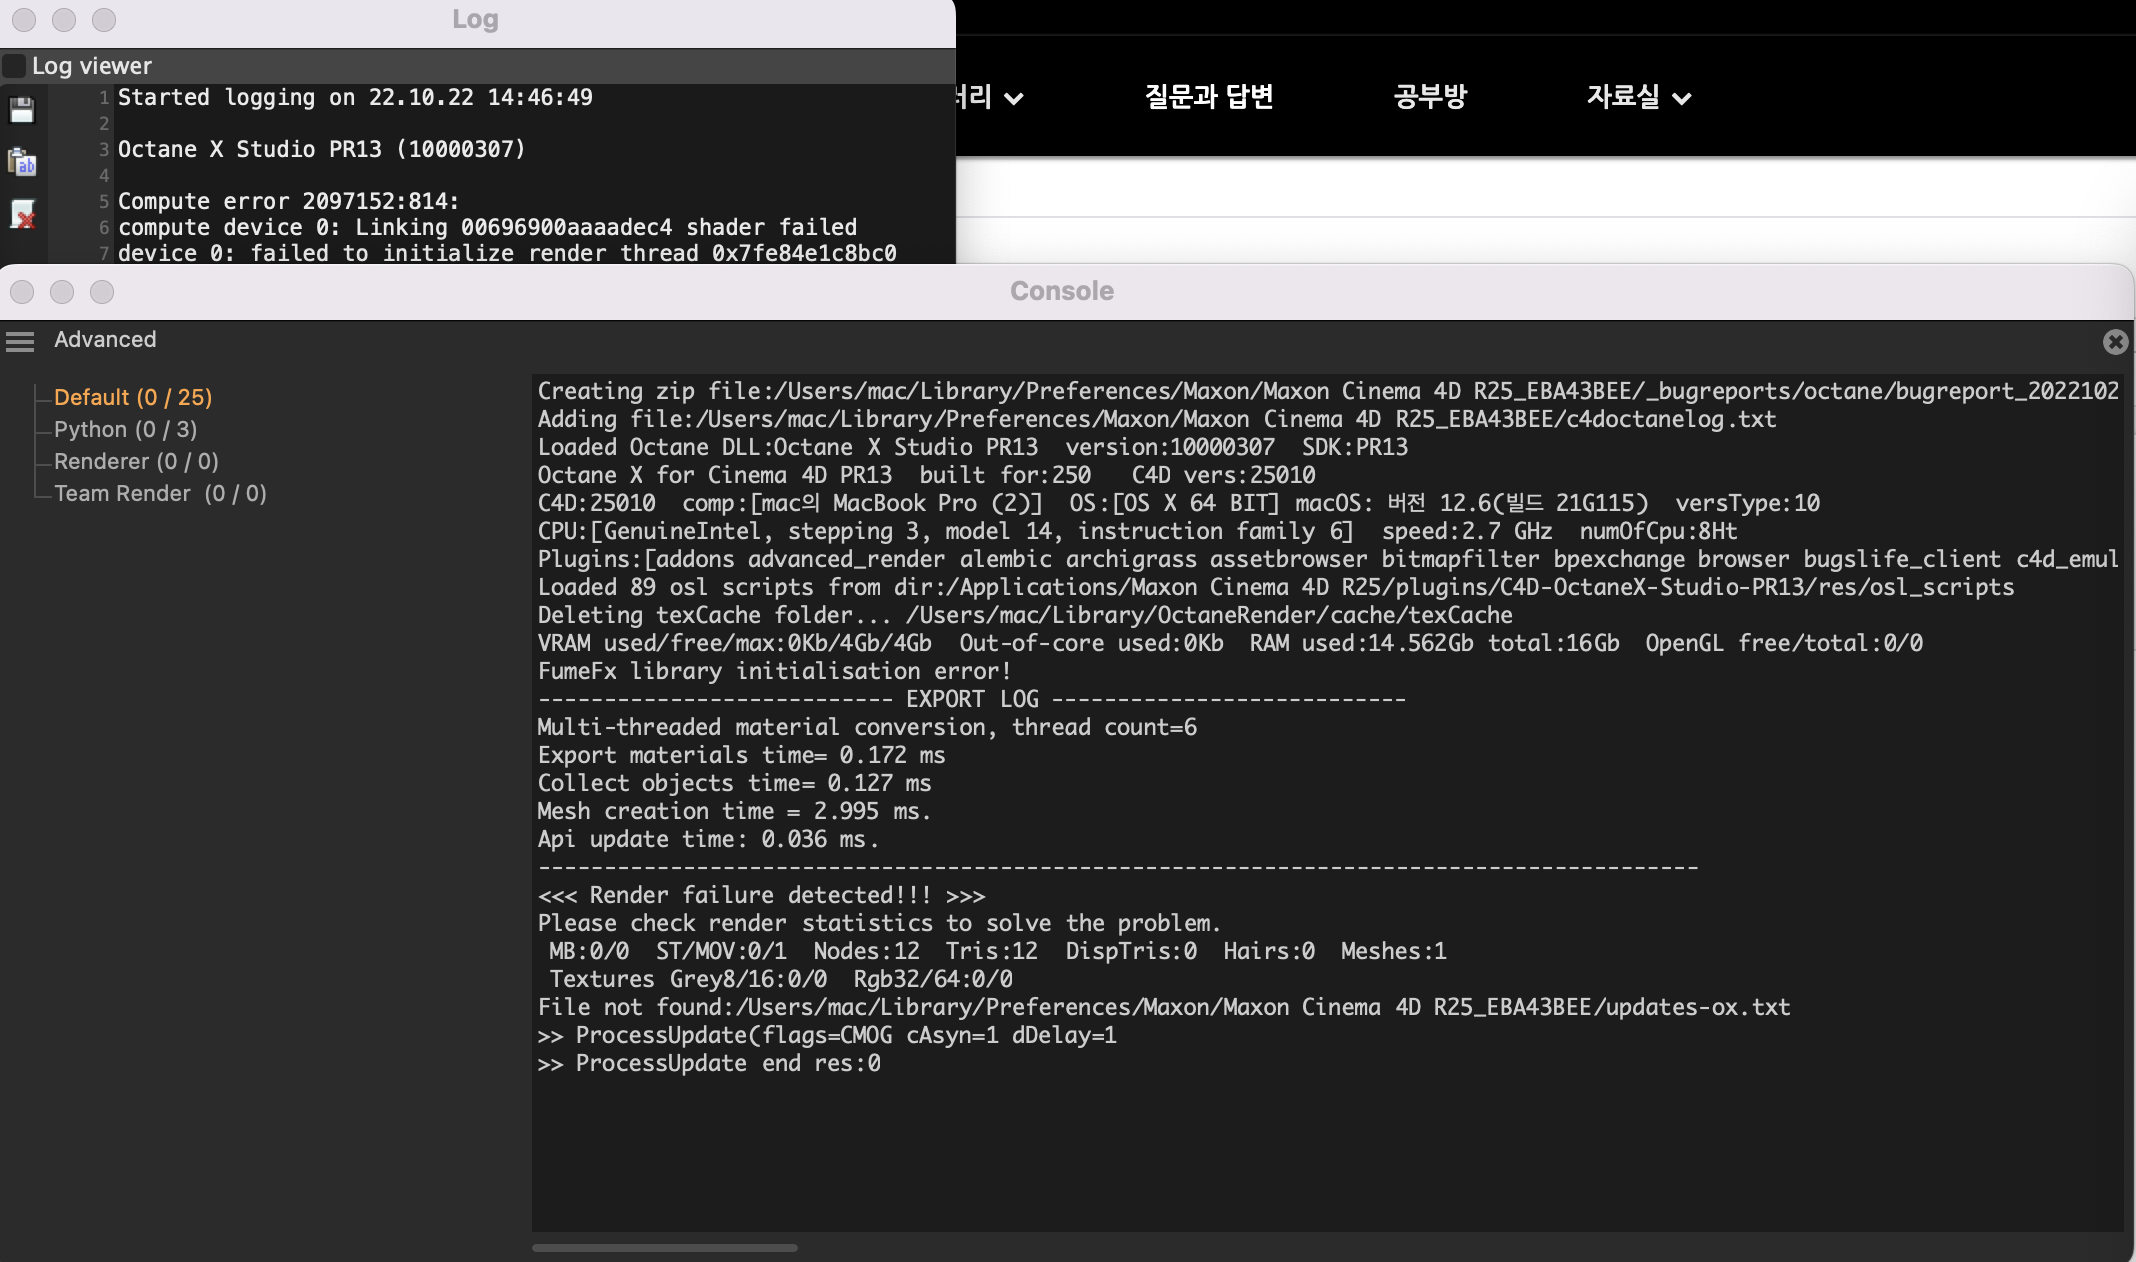
Task: Zoom the Console window
Action: coord(102,292)
